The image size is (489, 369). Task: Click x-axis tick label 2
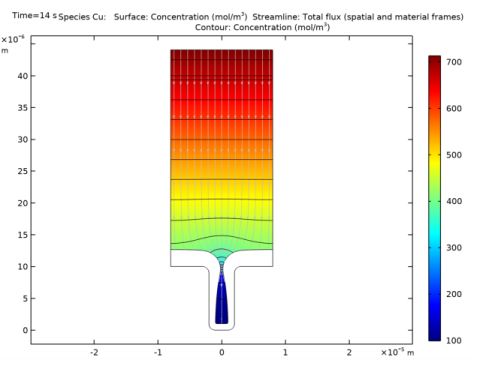pyautogui.click(x=349, y=353)
